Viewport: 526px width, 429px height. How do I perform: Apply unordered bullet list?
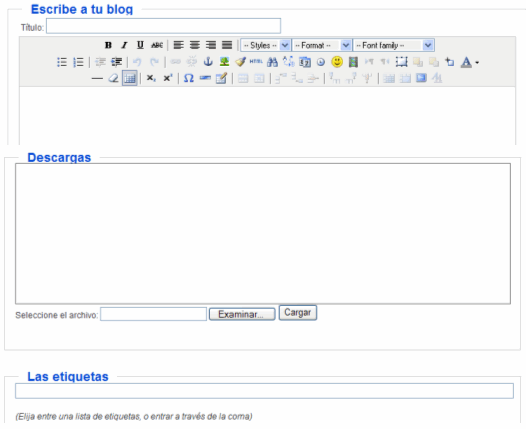pyautogui.click(x=62, y=62)
